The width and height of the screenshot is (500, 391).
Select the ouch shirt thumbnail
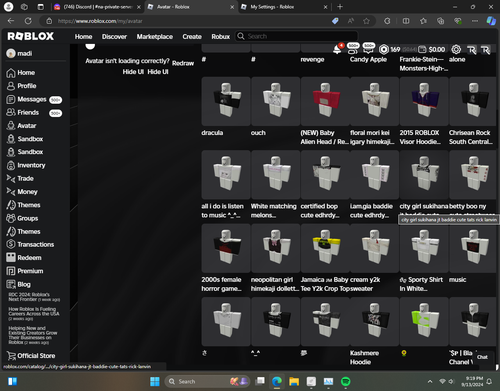tap(275, 101)
